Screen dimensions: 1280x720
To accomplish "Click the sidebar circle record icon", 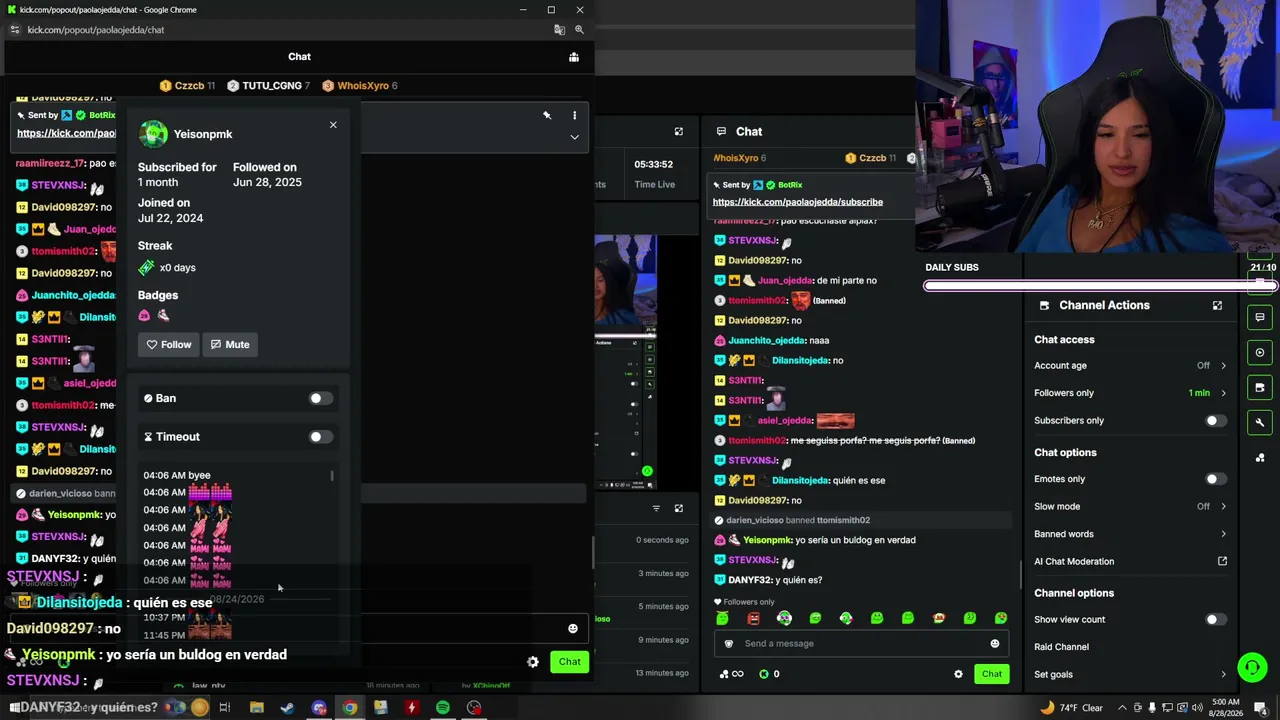I will pos(1260,353).
